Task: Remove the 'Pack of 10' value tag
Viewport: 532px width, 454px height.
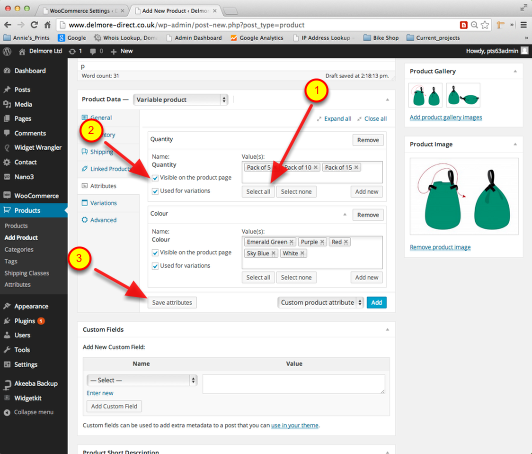Action: point(316,167)
